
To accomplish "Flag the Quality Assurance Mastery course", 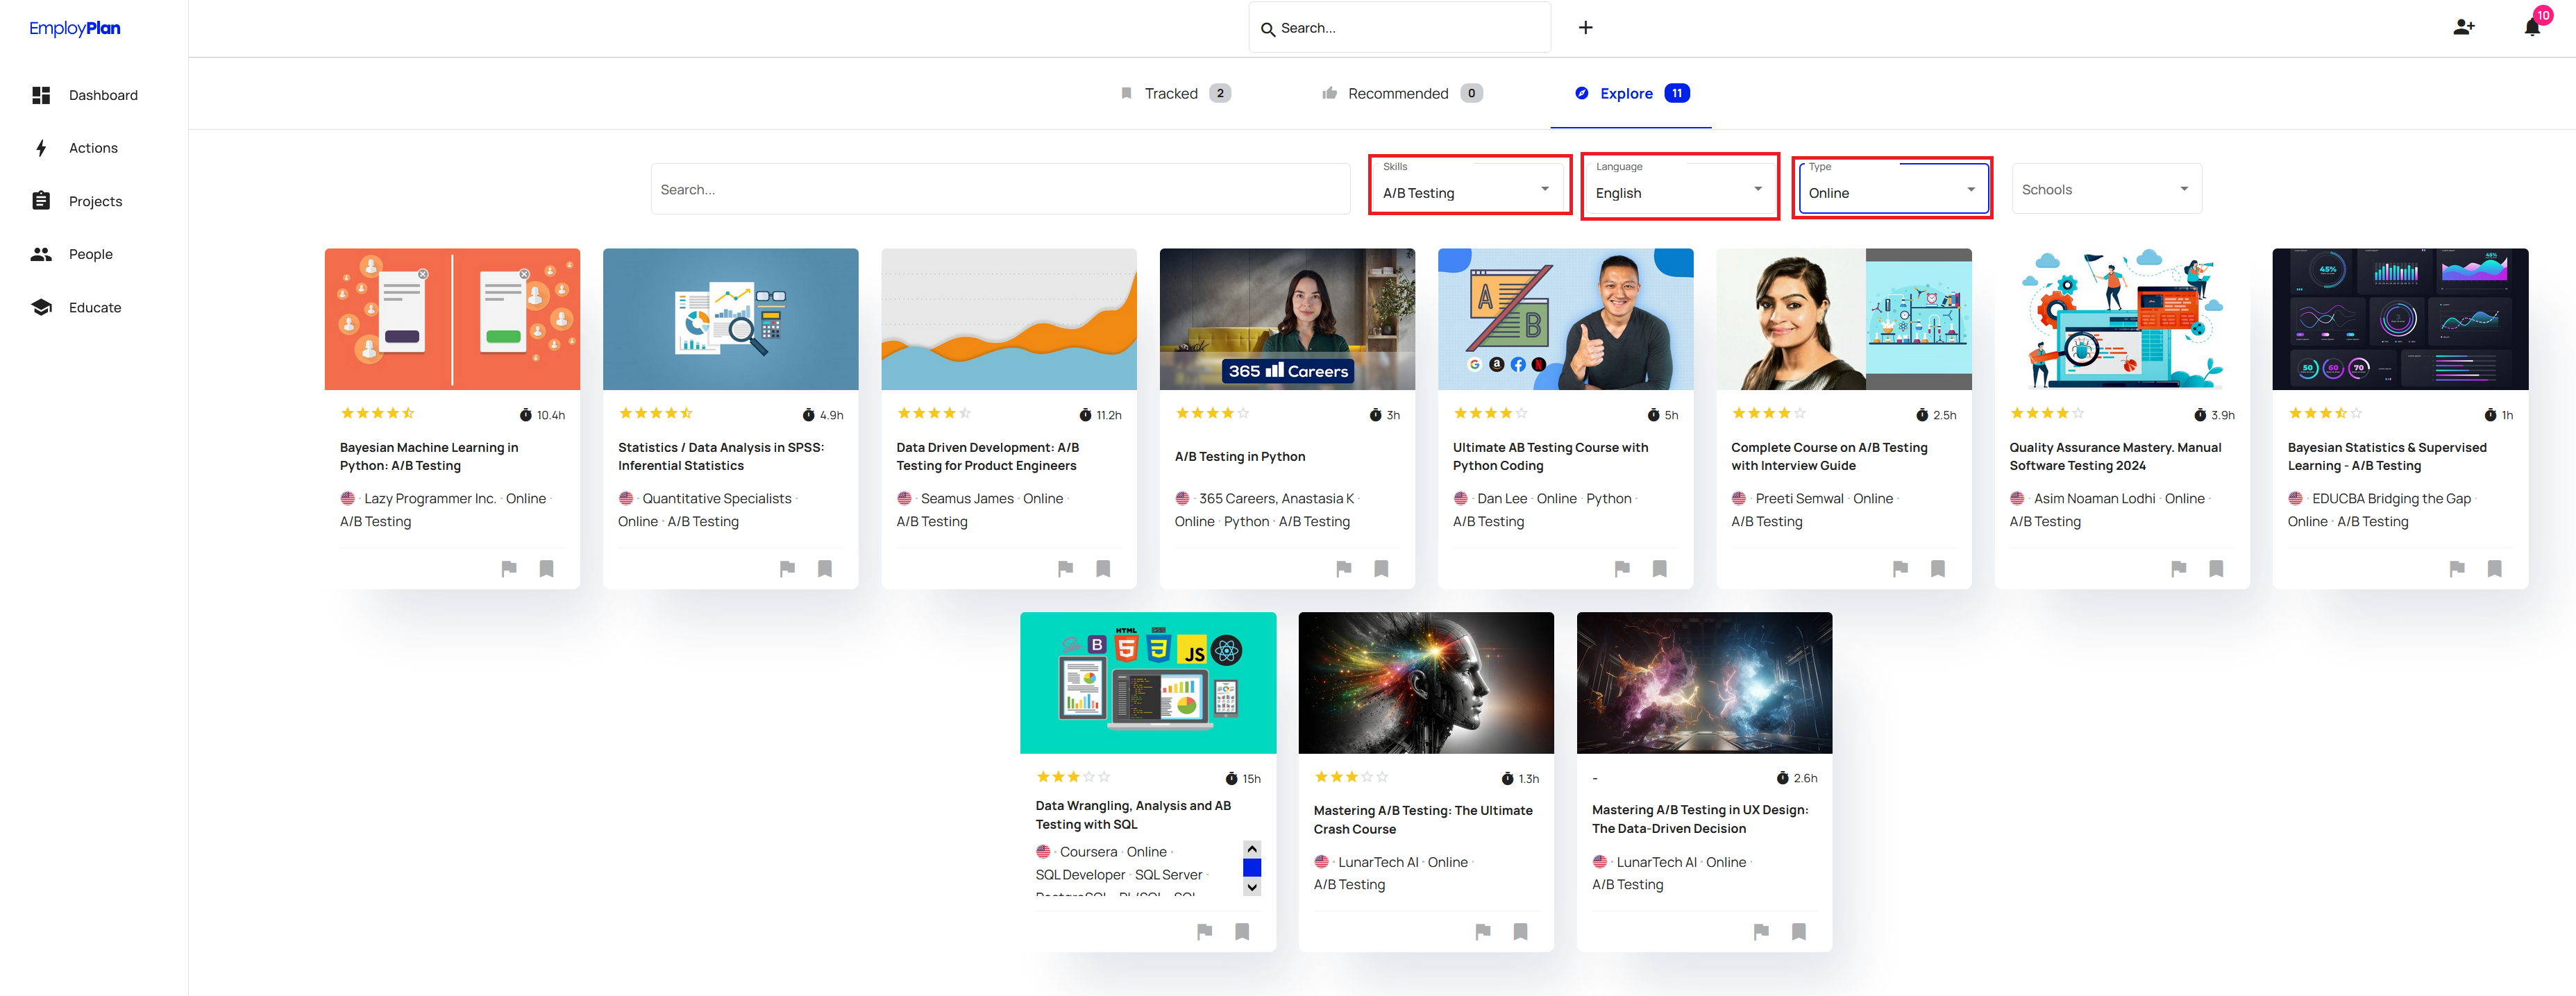I will (2179, 569).
